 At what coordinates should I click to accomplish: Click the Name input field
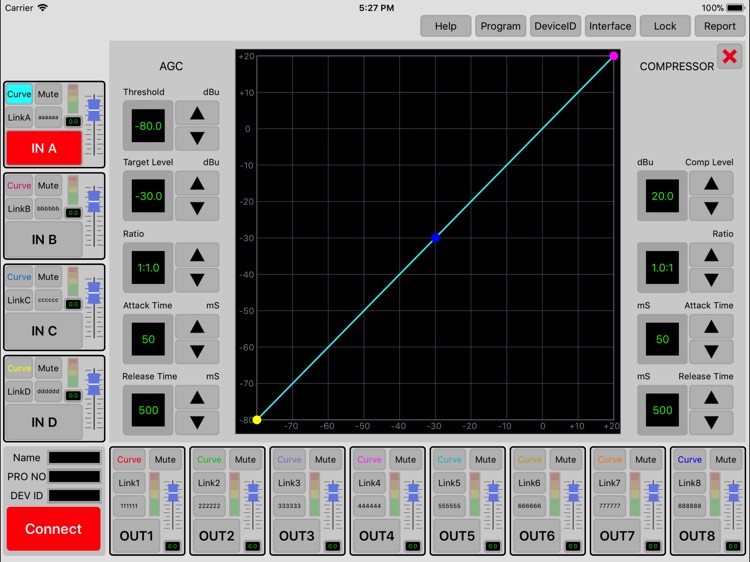pyautogui.click(x=75, y=458)
